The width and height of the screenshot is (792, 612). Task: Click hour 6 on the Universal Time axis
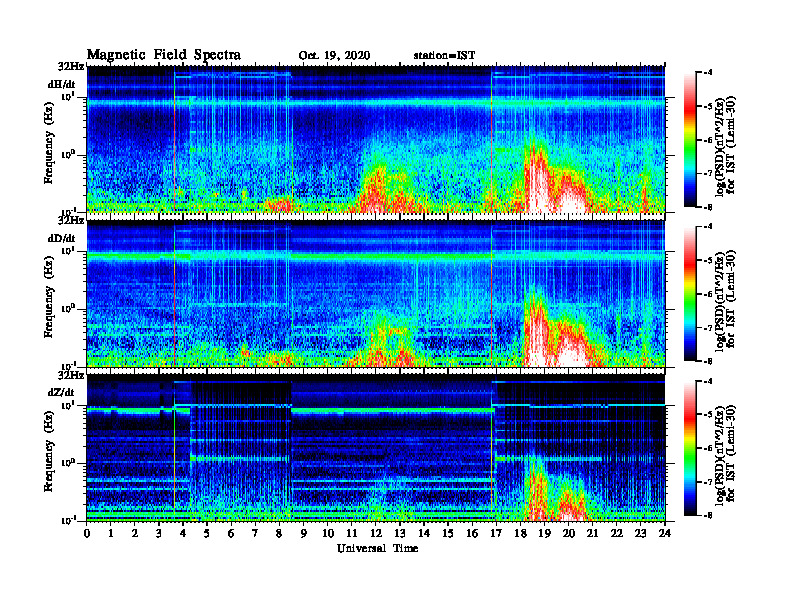pos(231,533)
